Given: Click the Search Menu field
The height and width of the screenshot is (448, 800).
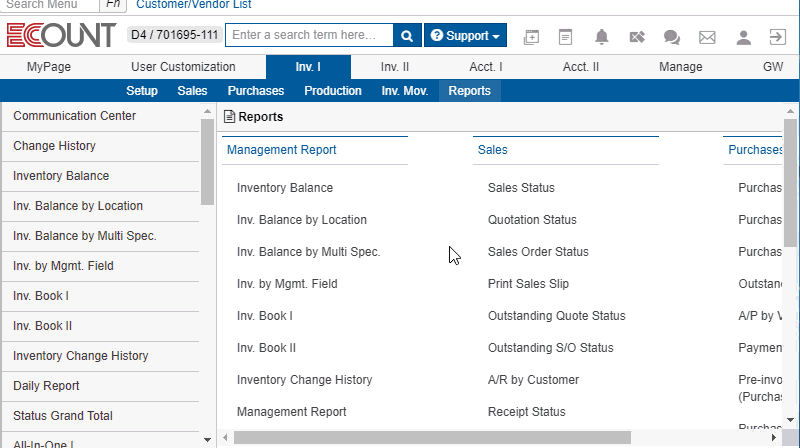Looking at the screenshot, I should (x=49, y=5).
